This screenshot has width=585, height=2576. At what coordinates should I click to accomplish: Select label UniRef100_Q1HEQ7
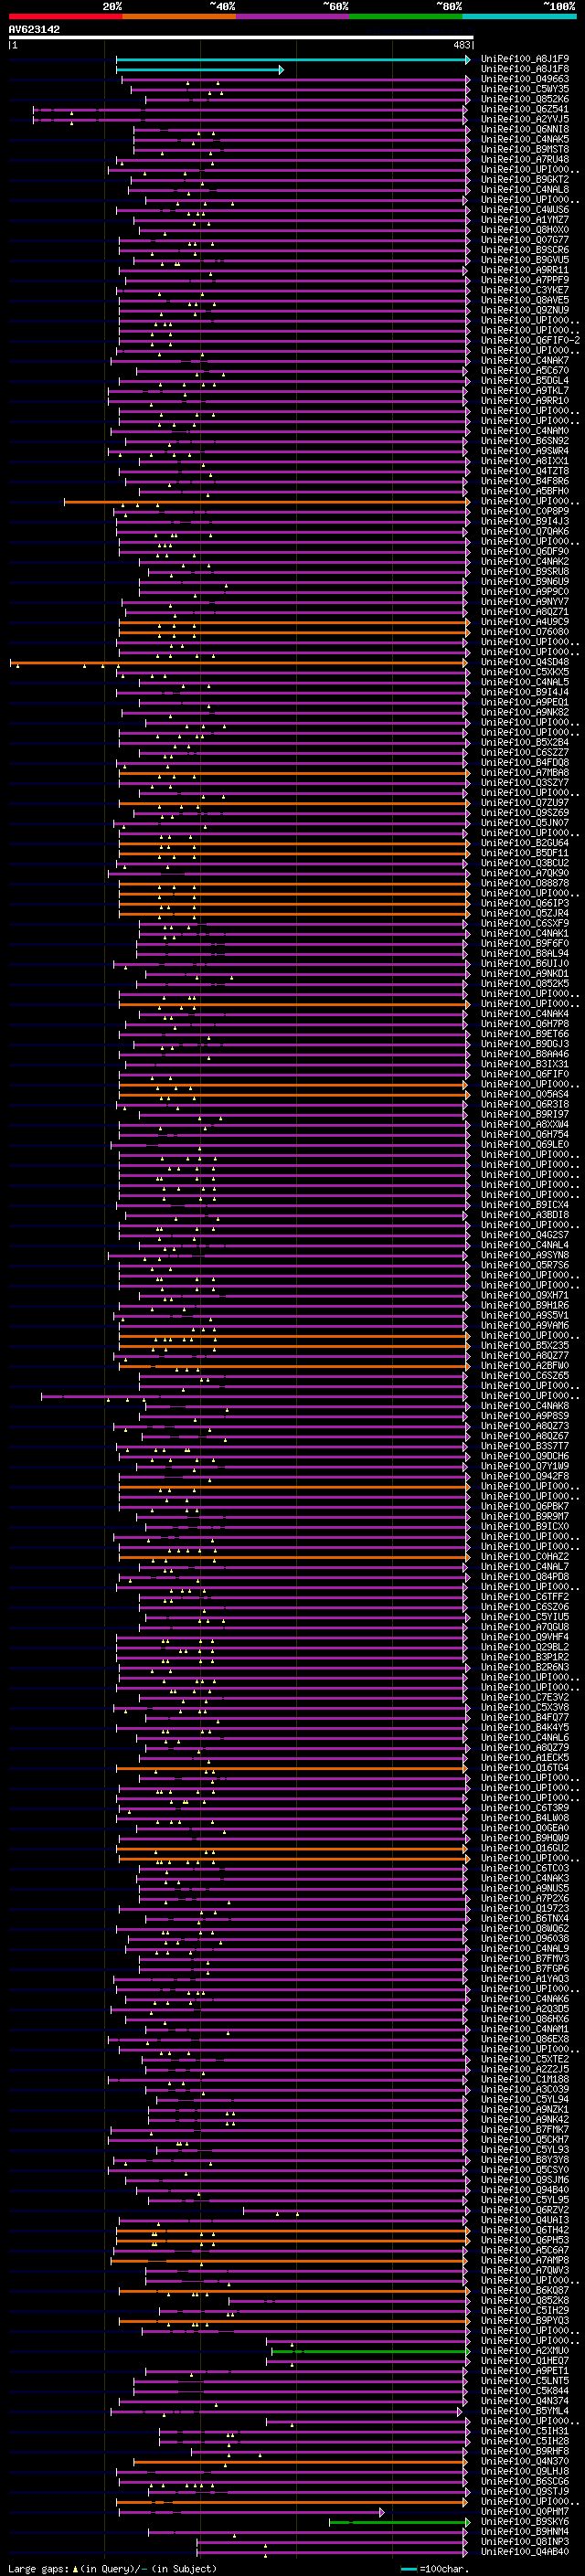(x=525, y=2361)
